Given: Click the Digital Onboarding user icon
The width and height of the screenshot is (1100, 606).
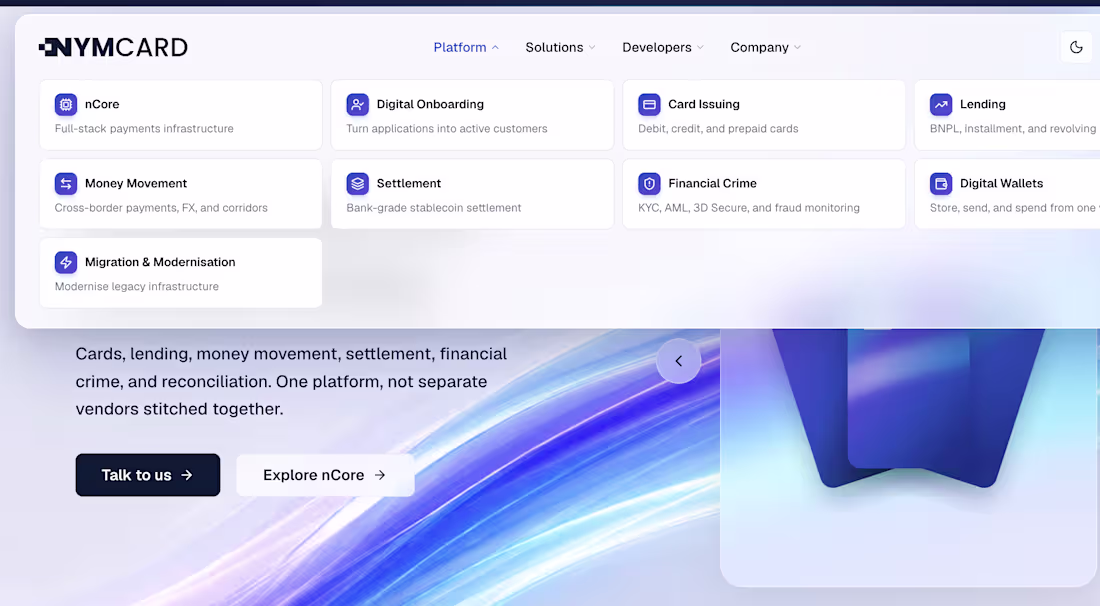Looking at the screenshot, I should click(x=358, y=105).
